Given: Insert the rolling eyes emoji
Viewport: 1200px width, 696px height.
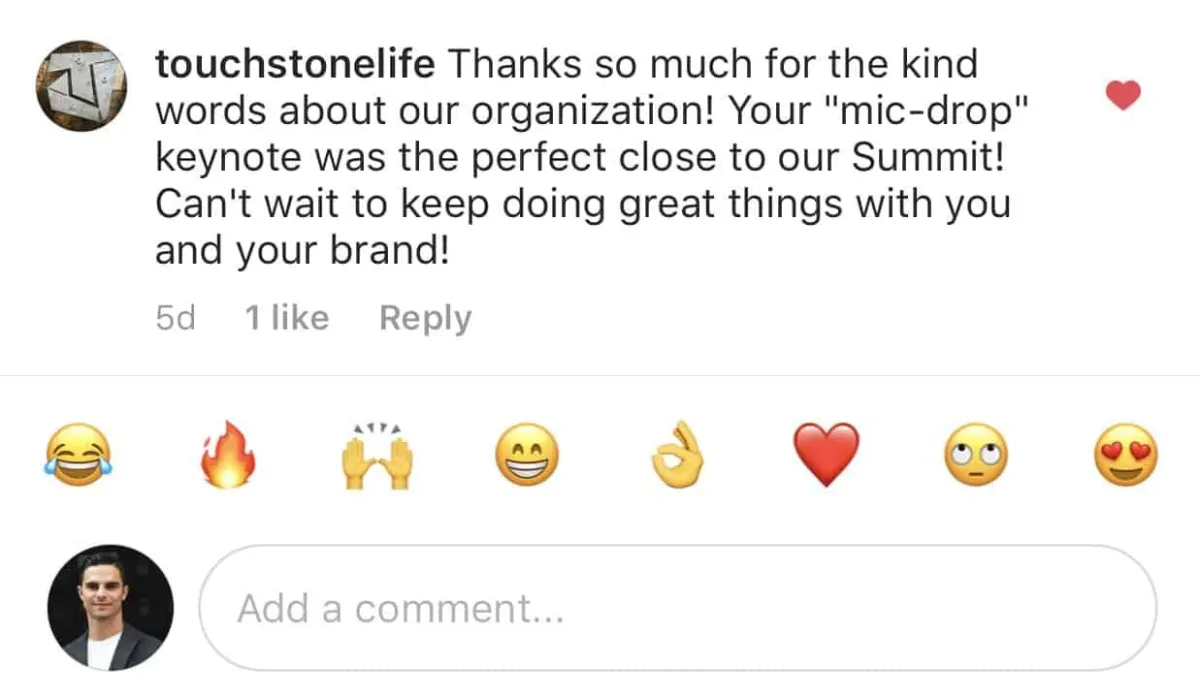Looking at the screenshot, I should tap(977, 457).
